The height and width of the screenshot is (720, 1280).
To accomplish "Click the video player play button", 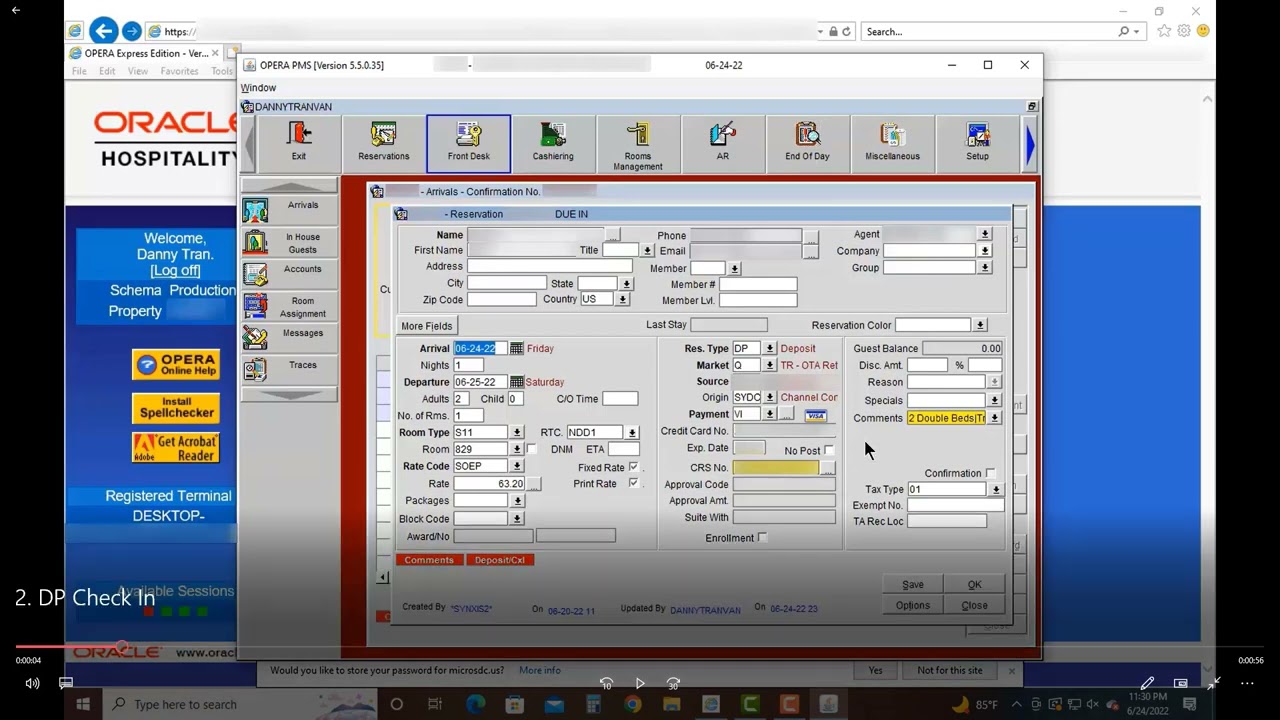I will (640, 684).
